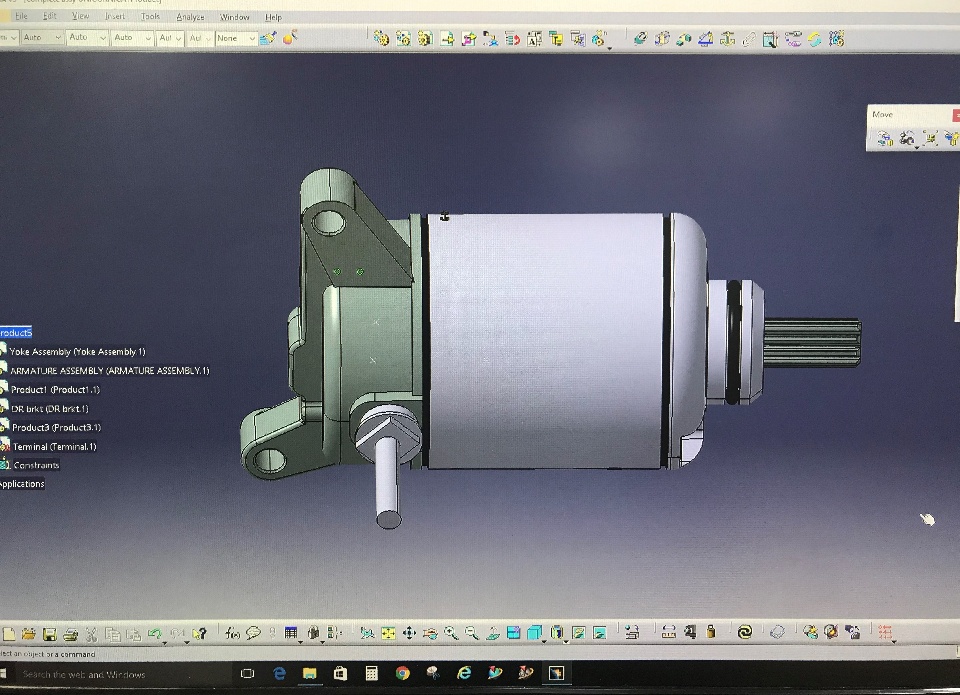The height and width of the screenshot is (695, 960).
Task: Toggle the Hide/Show icon
Action: coord(579,633)
